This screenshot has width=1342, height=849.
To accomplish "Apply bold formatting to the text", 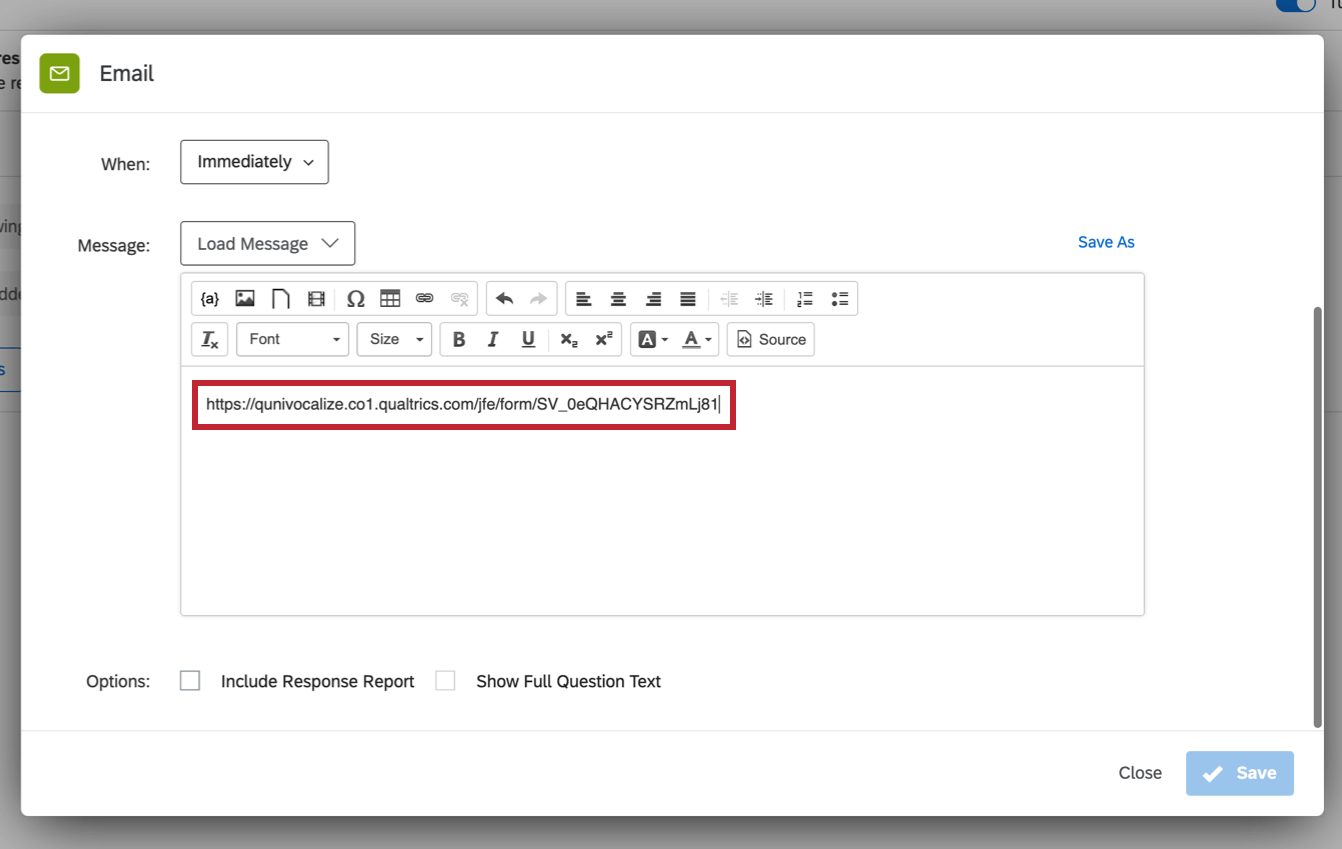I will 458,339.
